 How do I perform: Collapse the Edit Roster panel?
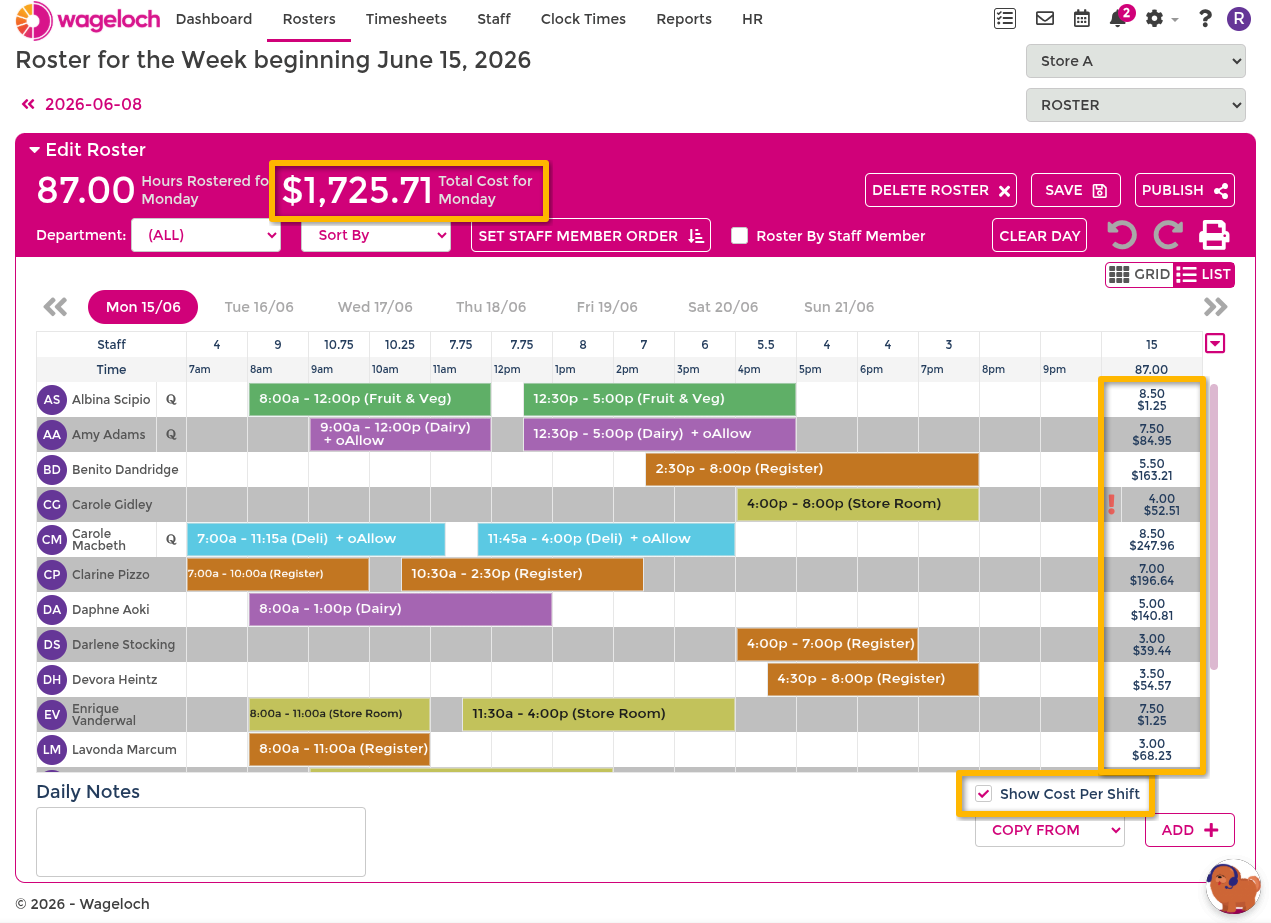point(88,150)
